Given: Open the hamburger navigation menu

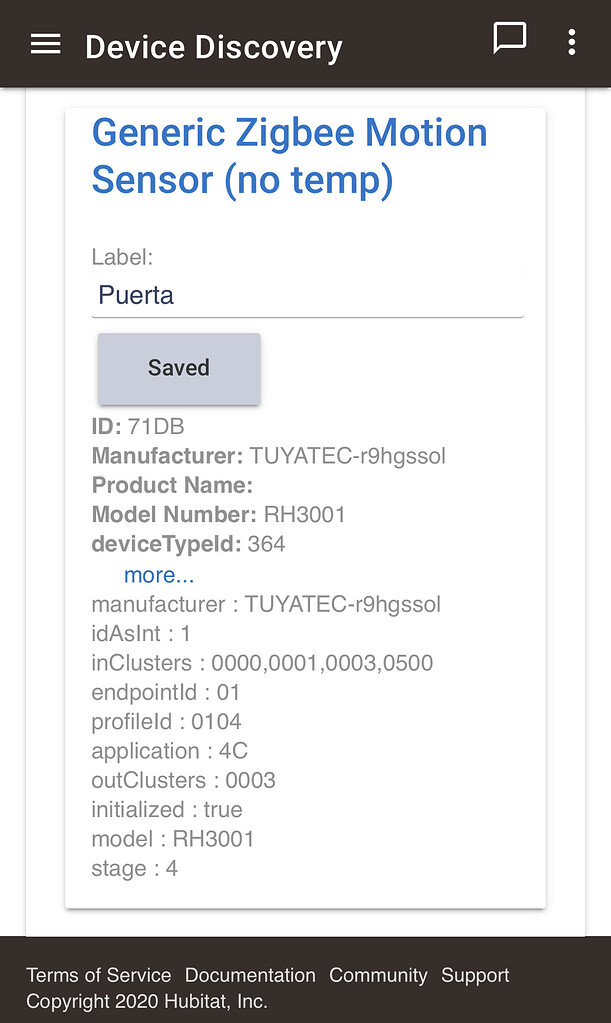Looking at the screenshot, I should coord(44,43).
